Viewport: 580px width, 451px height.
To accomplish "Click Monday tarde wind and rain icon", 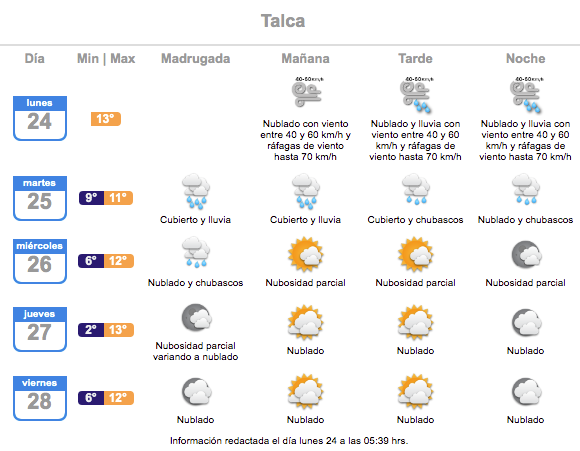I will tap(416, 95).
